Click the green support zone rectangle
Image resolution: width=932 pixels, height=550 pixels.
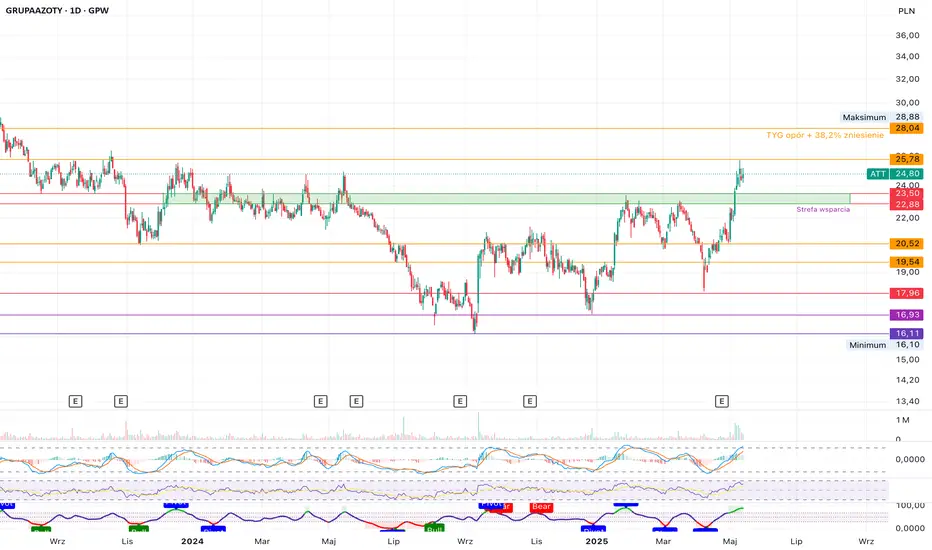pyautogui.click(x=507, y=199)
